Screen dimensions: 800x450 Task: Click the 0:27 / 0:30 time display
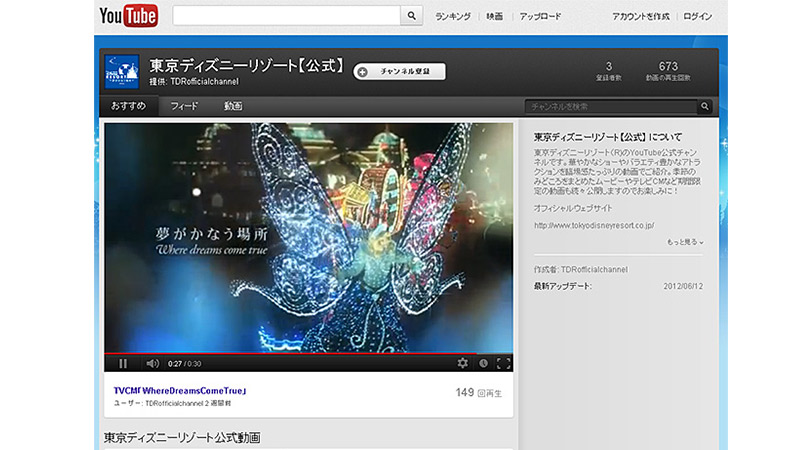(184, 364)
